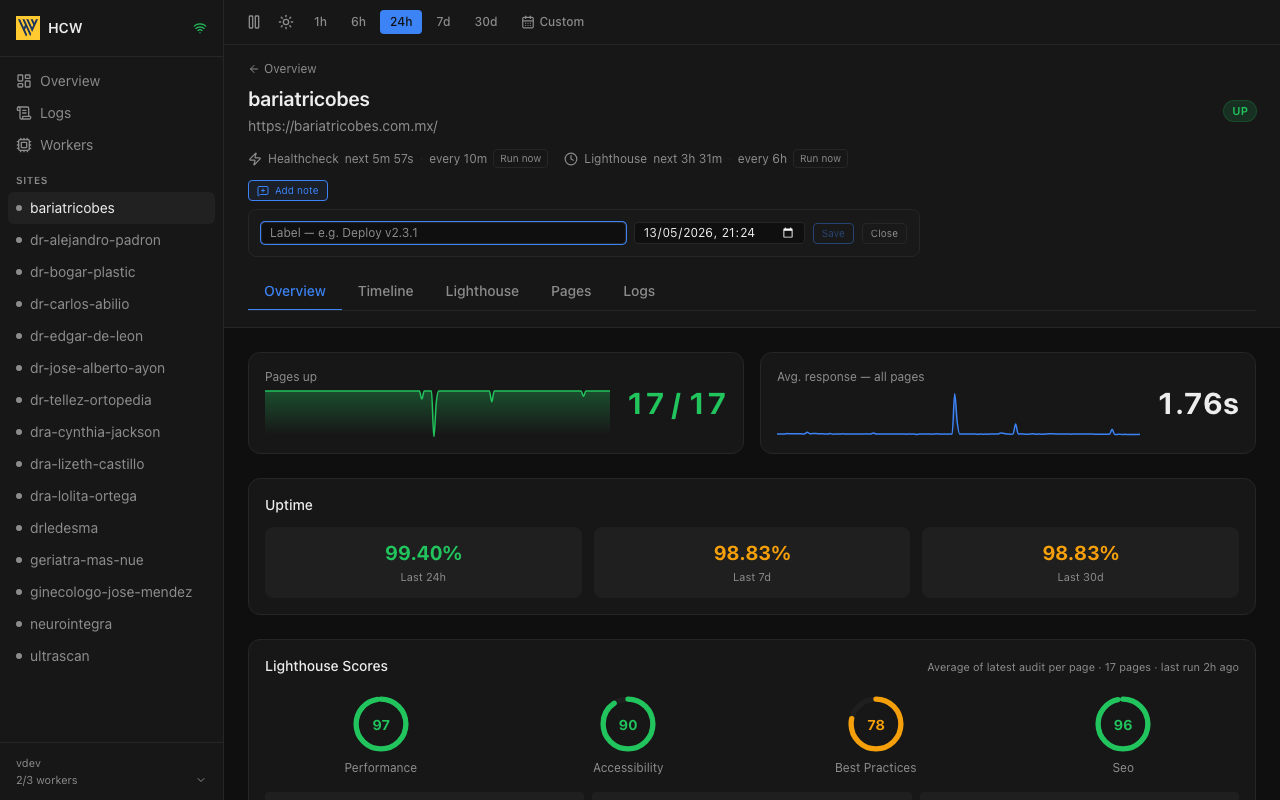
Task: Select the dr-edgar-de-leon site
Action: coord(112,336)
